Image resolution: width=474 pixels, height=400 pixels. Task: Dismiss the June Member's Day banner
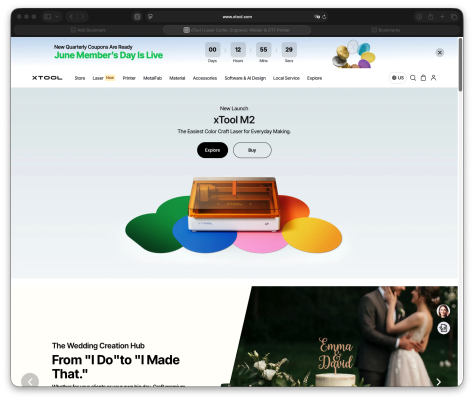(x=440, y=53)
